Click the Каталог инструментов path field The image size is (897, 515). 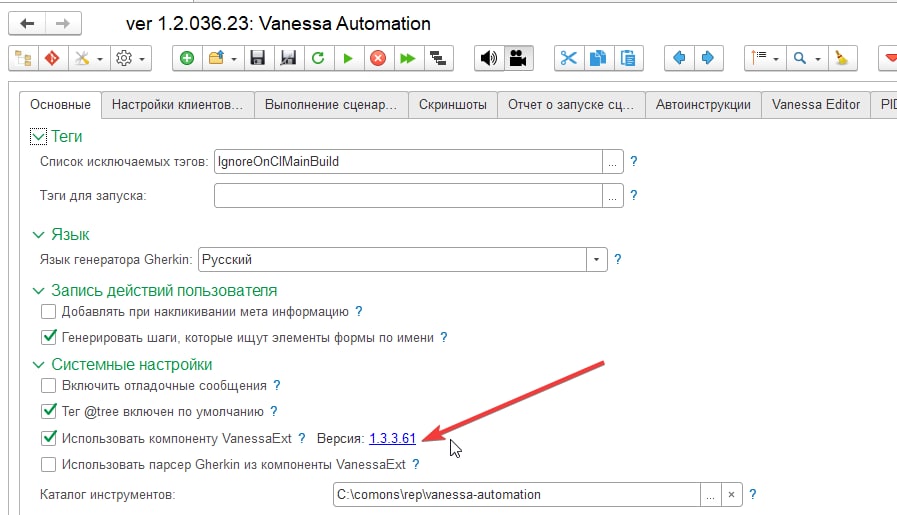point(517,494)
